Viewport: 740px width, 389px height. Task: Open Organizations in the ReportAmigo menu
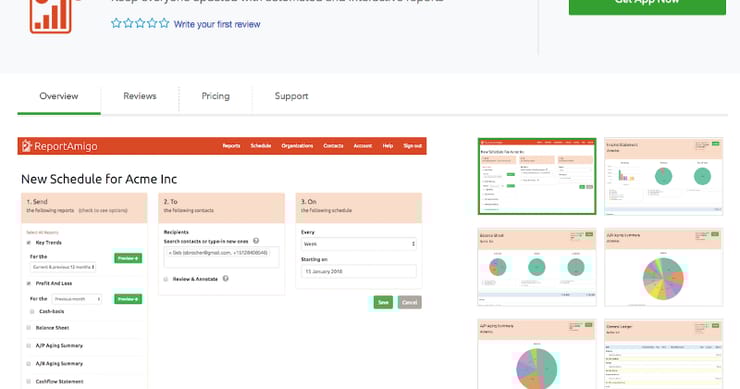click(297, 146)
